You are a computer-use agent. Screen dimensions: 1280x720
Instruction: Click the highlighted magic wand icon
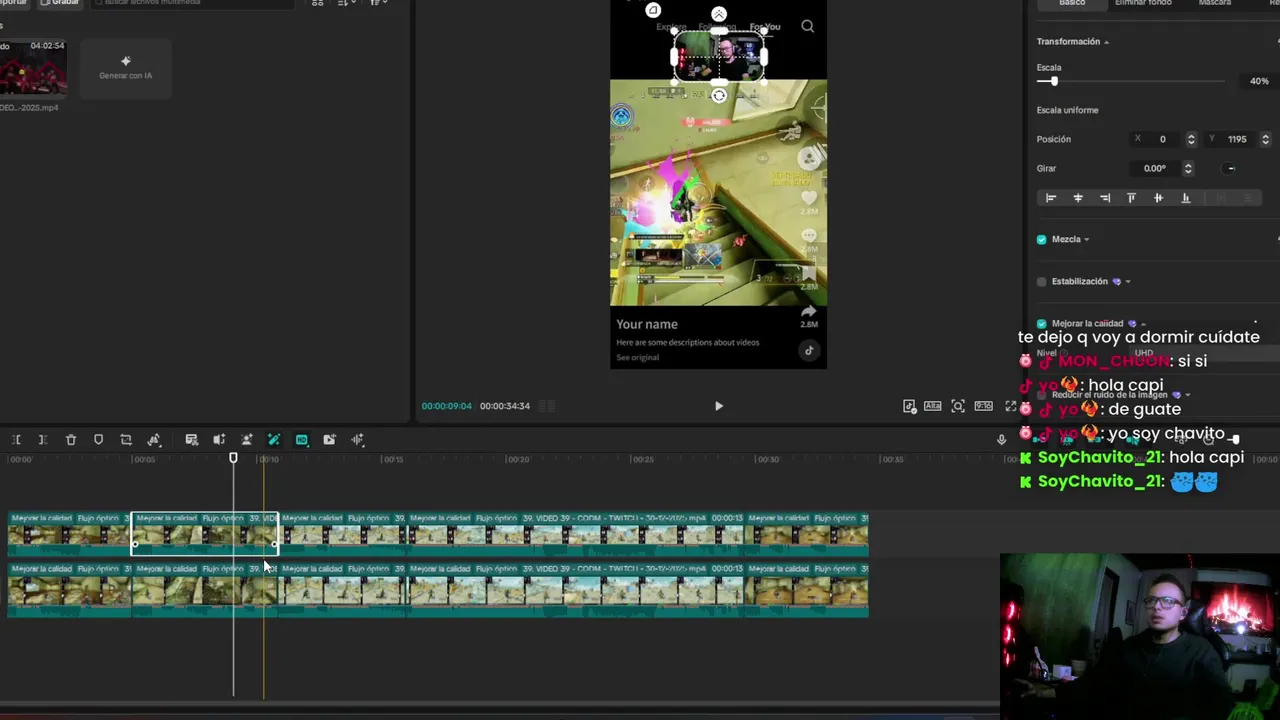point(274,440)
